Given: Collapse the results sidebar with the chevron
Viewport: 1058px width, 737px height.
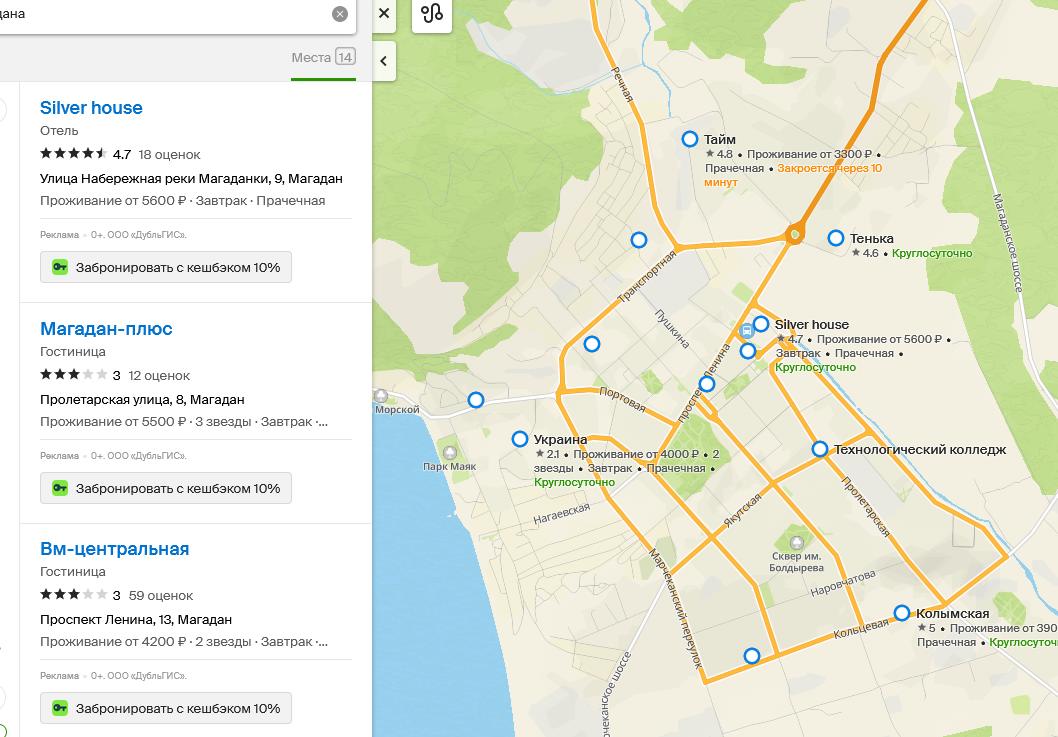Looking at the screenshot, I should point(384,61).
